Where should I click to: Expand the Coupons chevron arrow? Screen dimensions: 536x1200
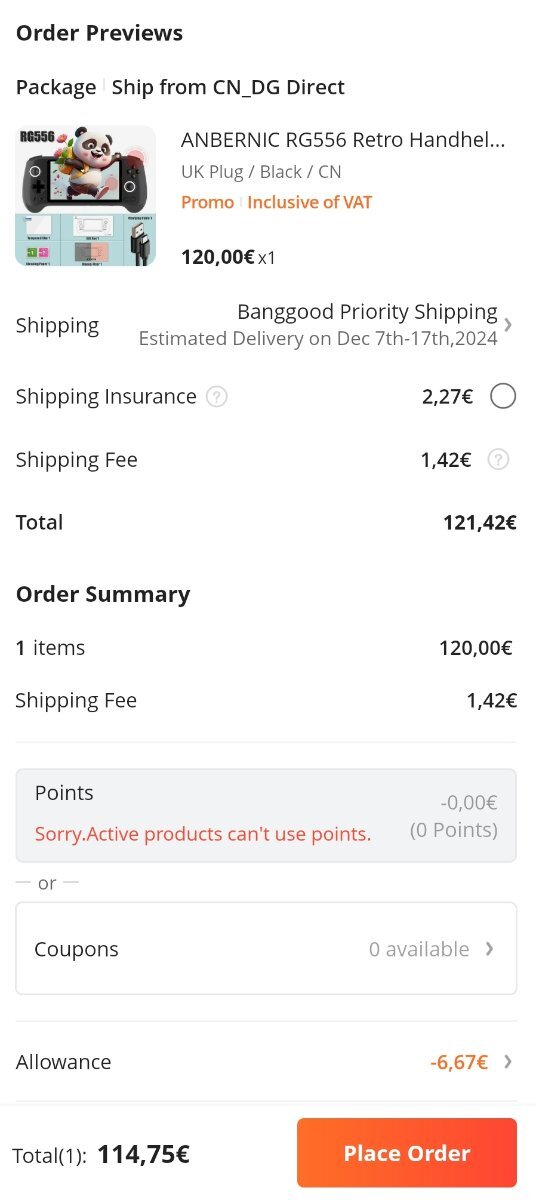click(489, 949)
